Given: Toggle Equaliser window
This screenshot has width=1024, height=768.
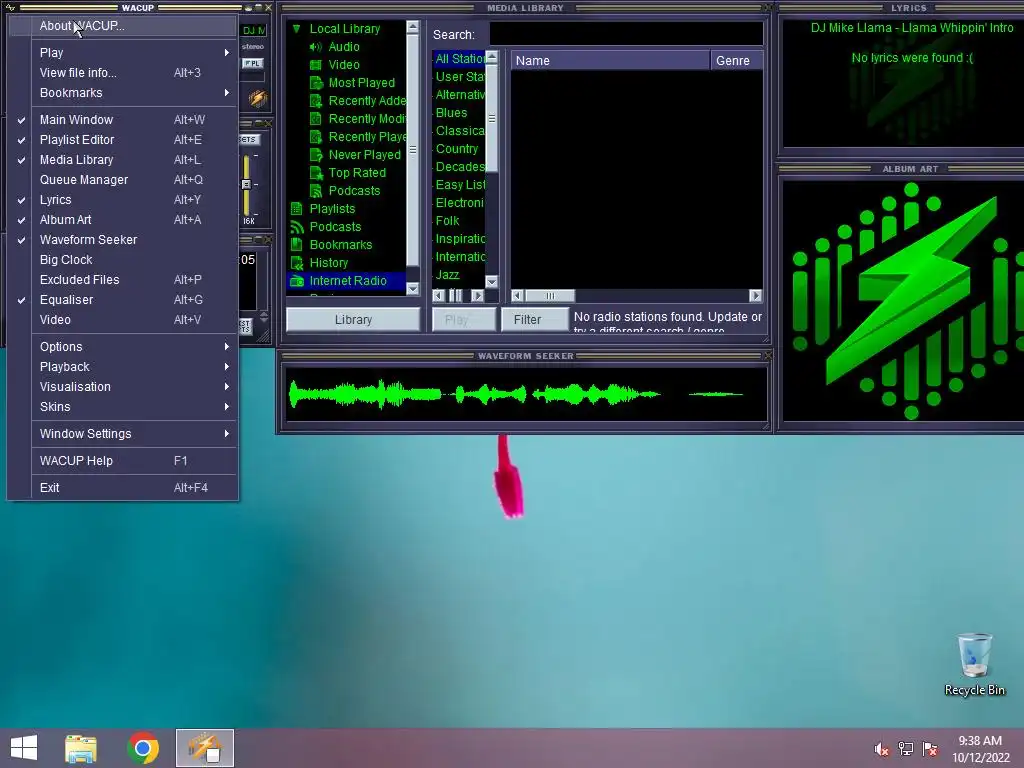Looking at the screenshot, I should (123, 300).
